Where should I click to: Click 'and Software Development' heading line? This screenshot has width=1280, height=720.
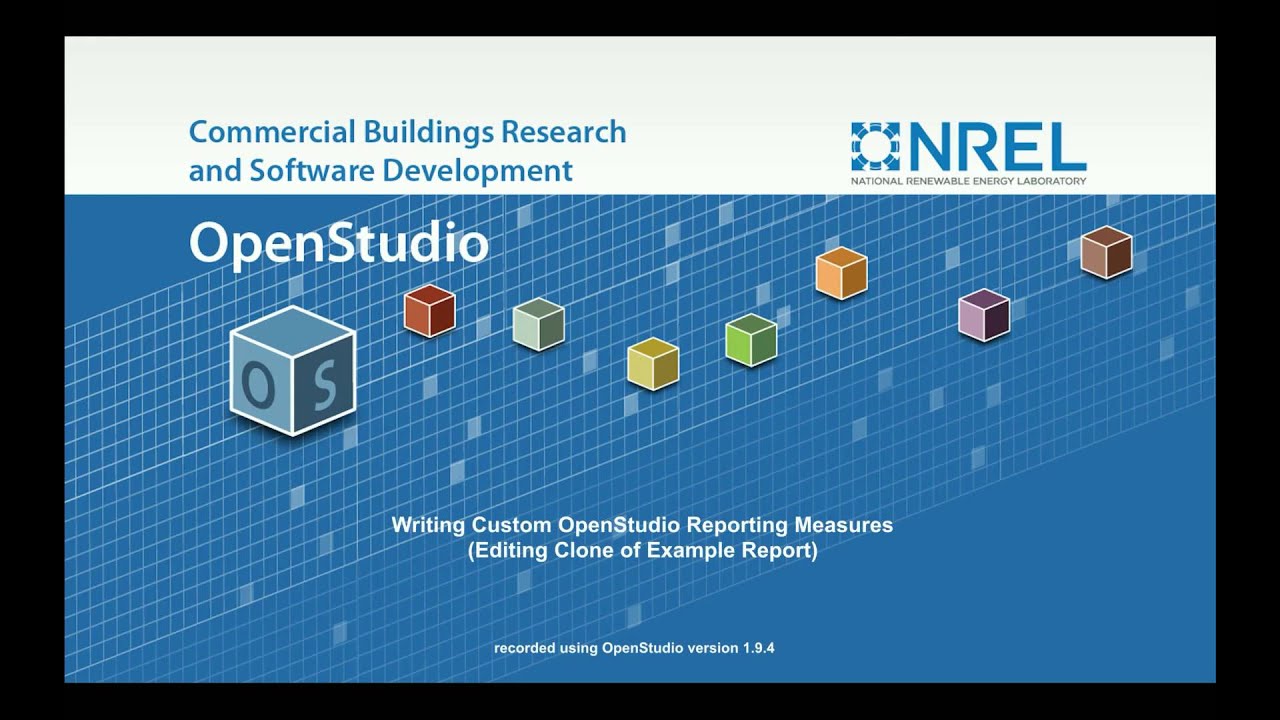click(381, 171)
